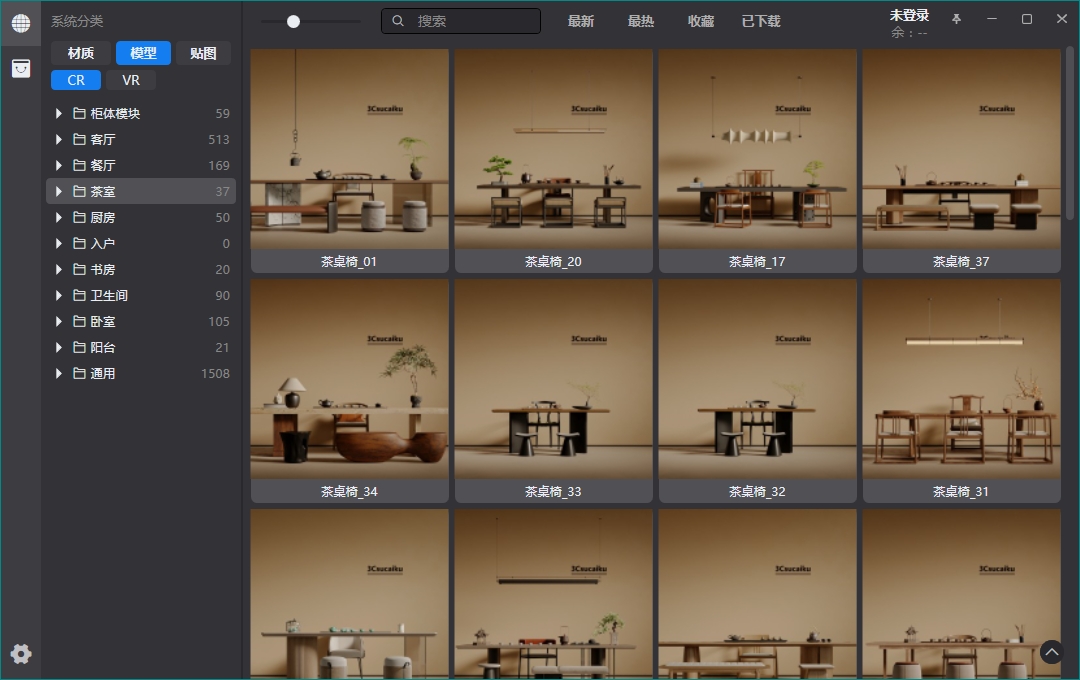
Task: Expand the 书房 category
Action: 59,269
